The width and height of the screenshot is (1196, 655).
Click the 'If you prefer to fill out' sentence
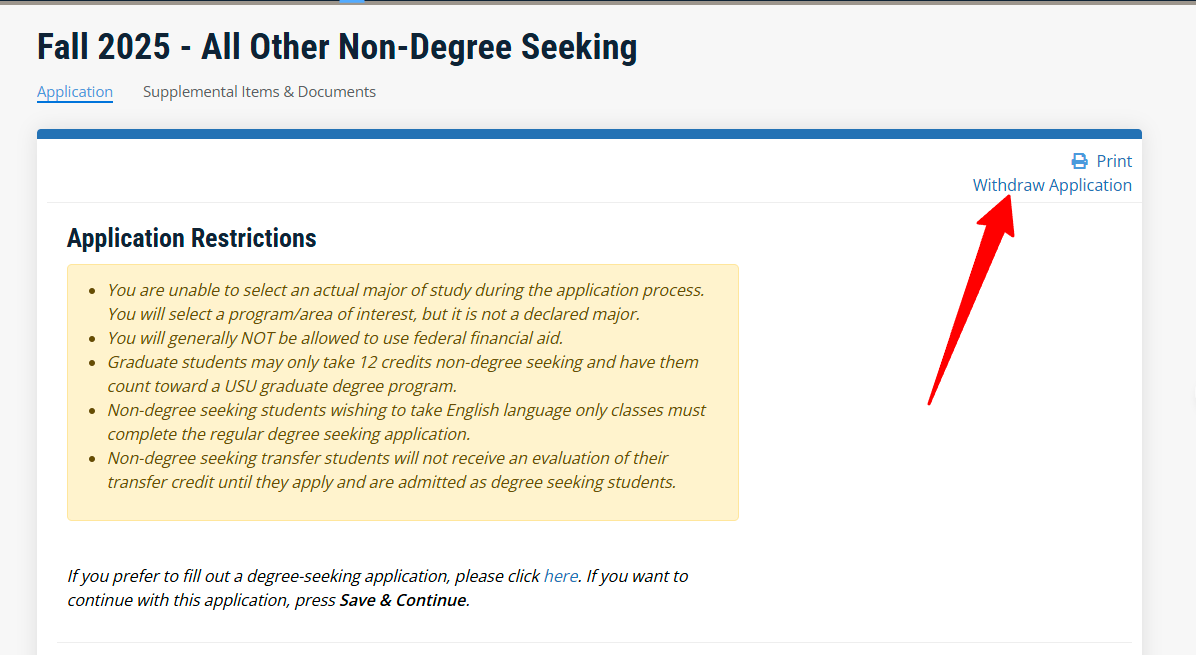[300, 576]
